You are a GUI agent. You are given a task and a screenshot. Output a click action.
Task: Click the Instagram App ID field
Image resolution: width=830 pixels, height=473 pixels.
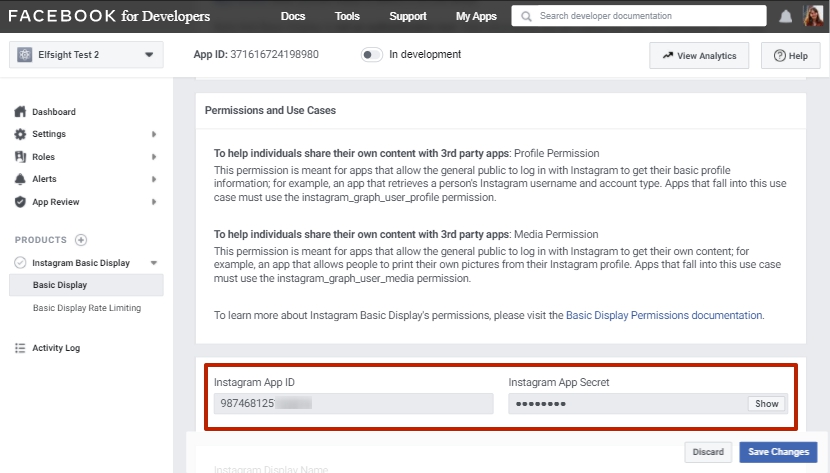(x=354, y=404)
